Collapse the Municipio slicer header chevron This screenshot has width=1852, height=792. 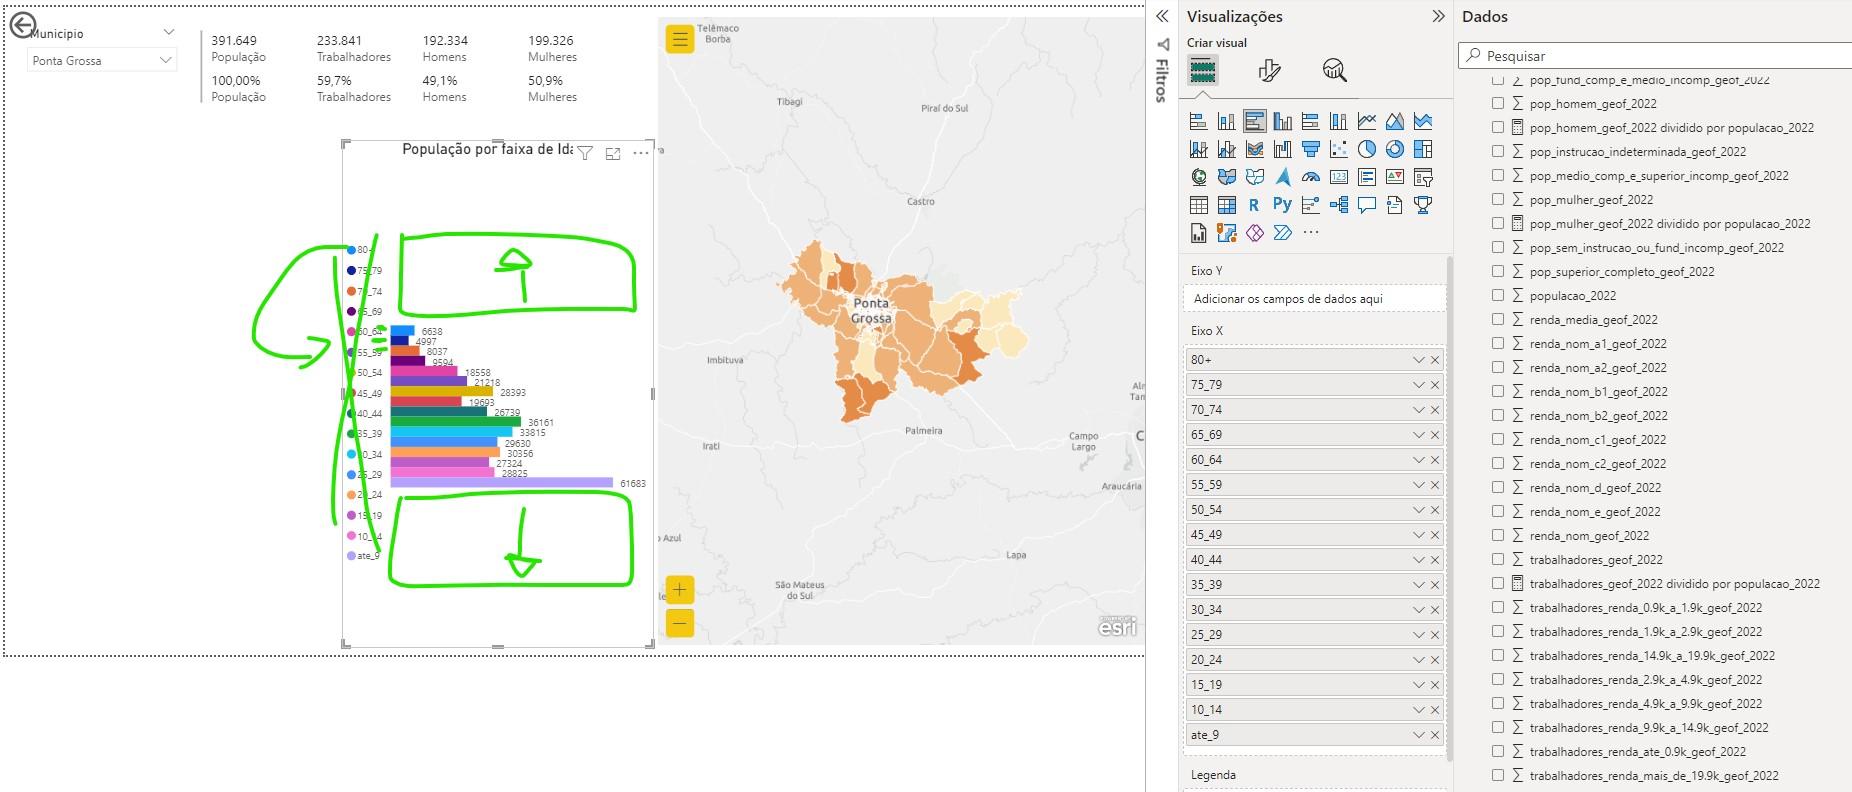point(168,33)
